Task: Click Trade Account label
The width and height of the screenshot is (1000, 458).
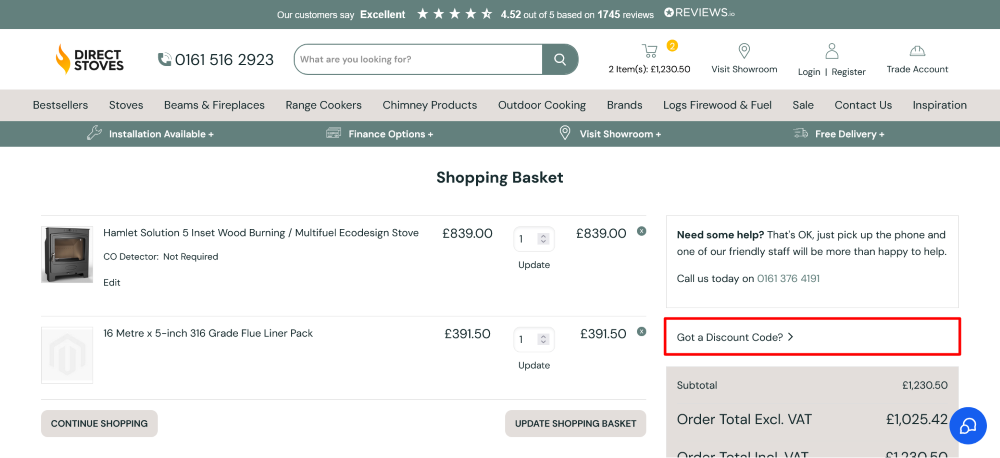Action: [x=917, y=70]
